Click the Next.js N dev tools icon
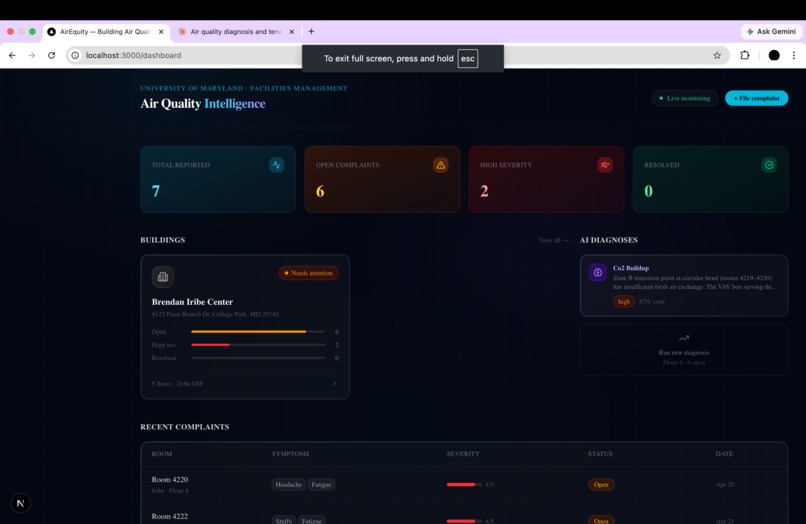The height and width of the screenshot is (524, 806). point(21,503)
